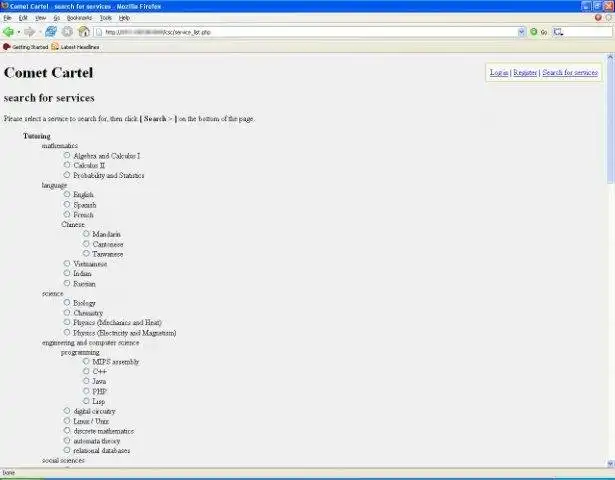This screenshot has width=615, height=480.
Task: Select Algebra and Calculus I radio button
Action: (67, 155)
